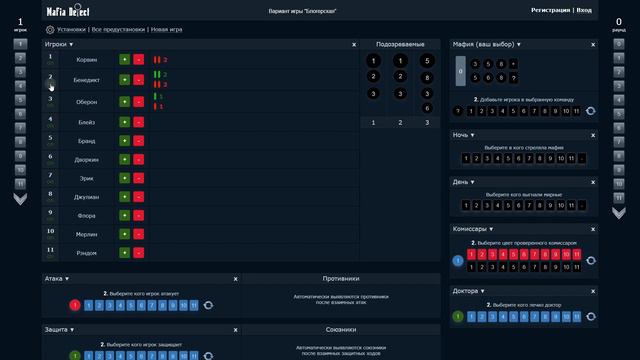This screenshot has width=640, height=360.
Task: Click the Вход link
Action: point(584,10)
